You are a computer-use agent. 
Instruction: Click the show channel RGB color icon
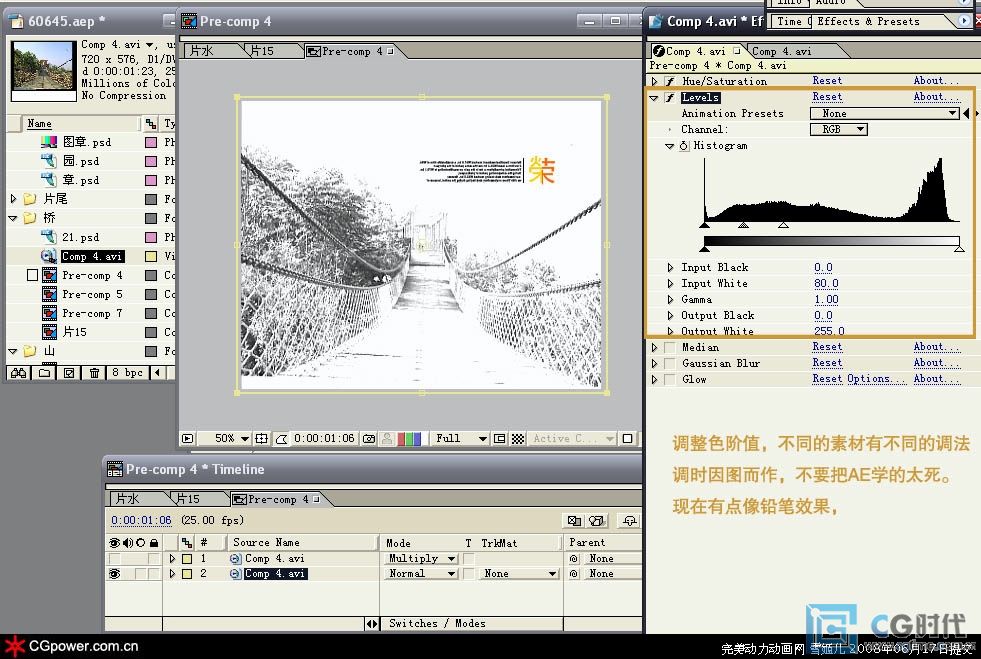pos(409,438)
